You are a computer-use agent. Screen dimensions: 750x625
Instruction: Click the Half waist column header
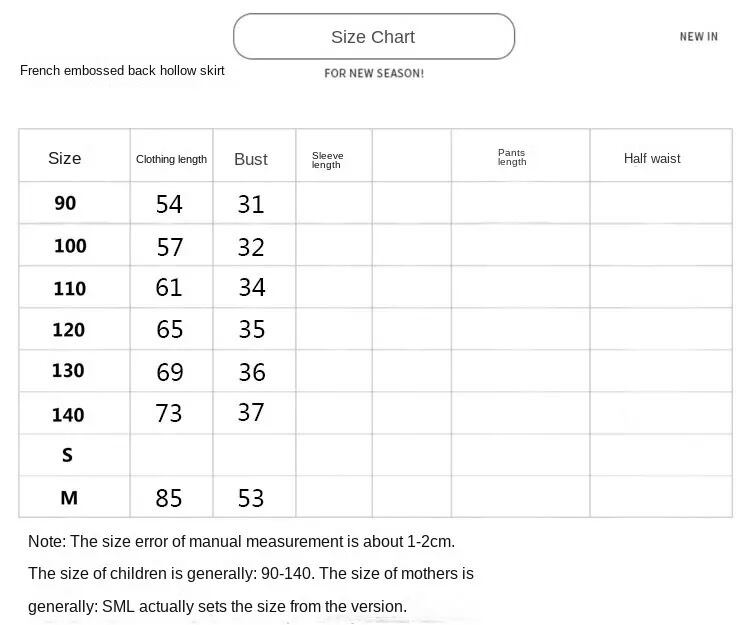(x=652, y=158)
